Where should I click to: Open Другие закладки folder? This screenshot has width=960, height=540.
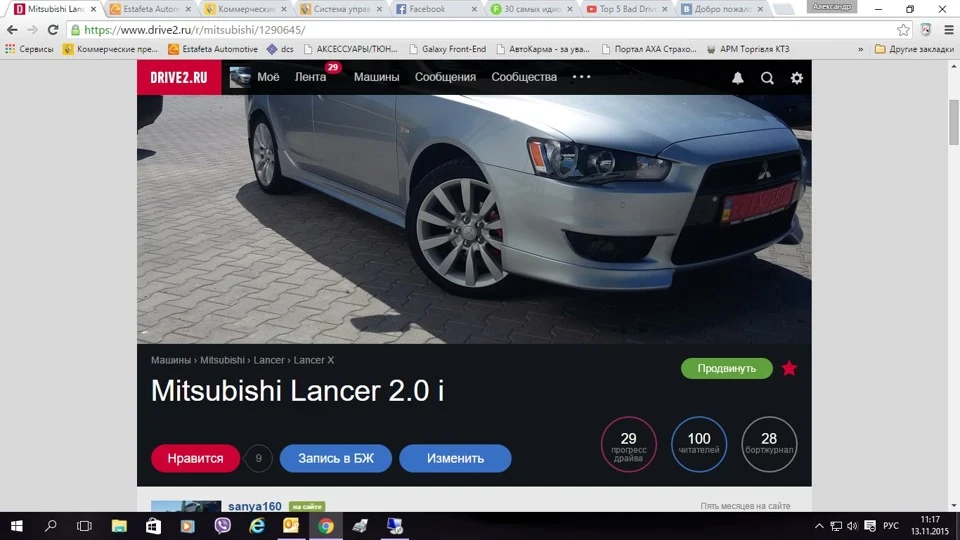[914, 49]
